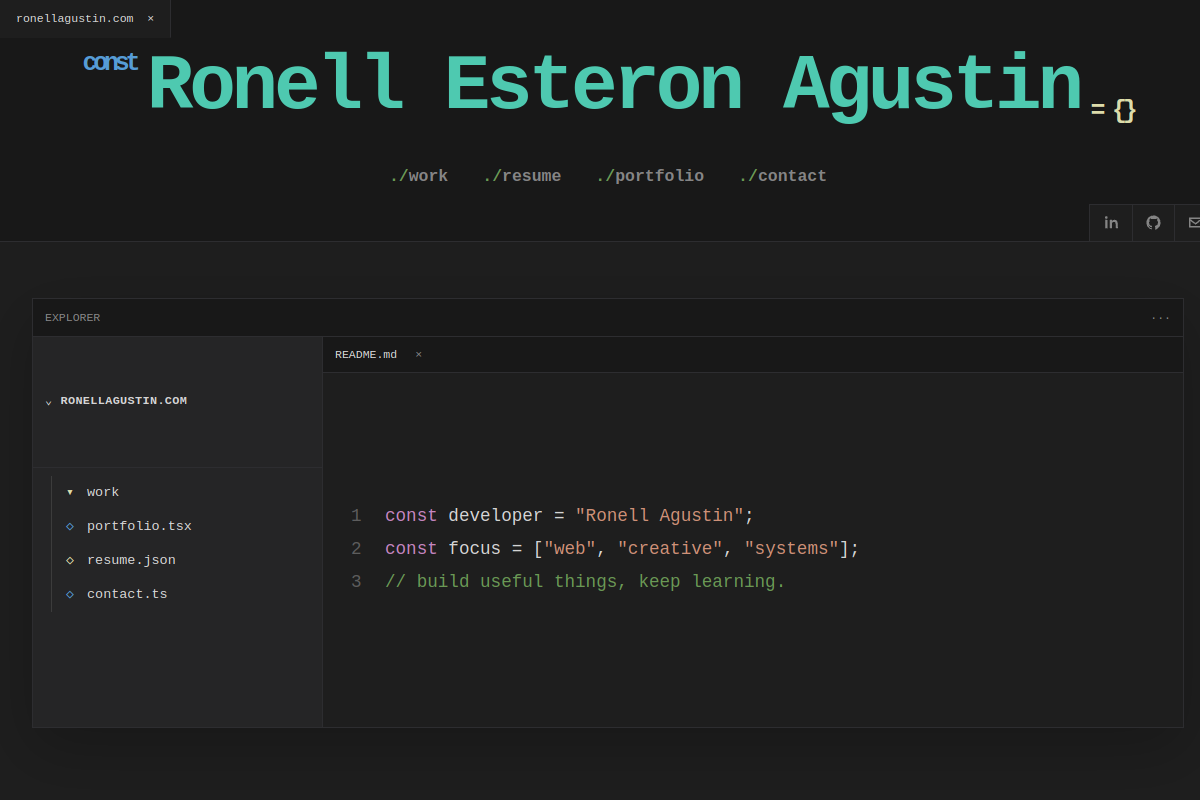Viewport: 1200px width, 800px height.
Task: Click the "Ronell Agustin" string literal
Action: click(x=659, y=516)
